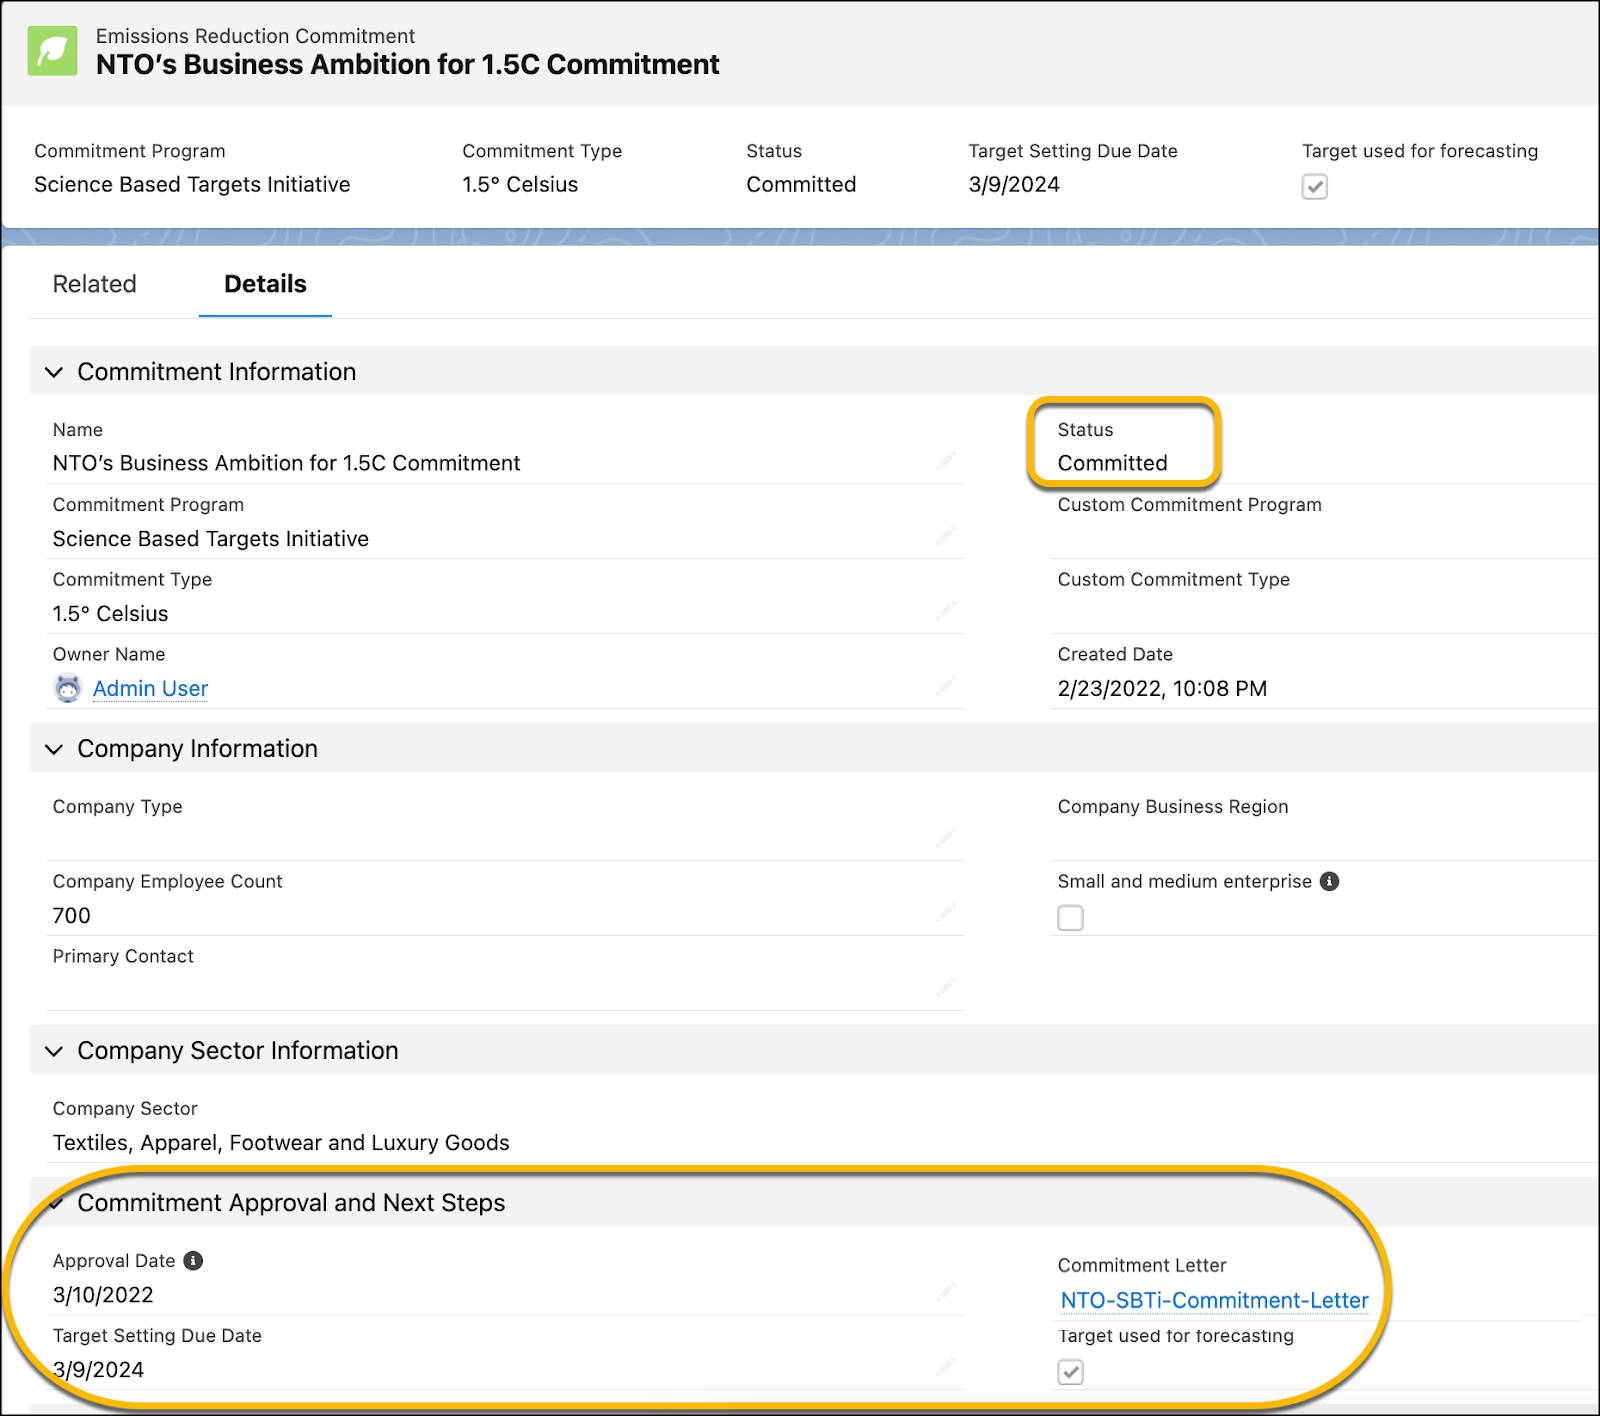This screenshot has width=1600, height=1416.
Task: Open the NTO-SBTi-Commitment-Letter link
Action: [x=1214, y=1300]
